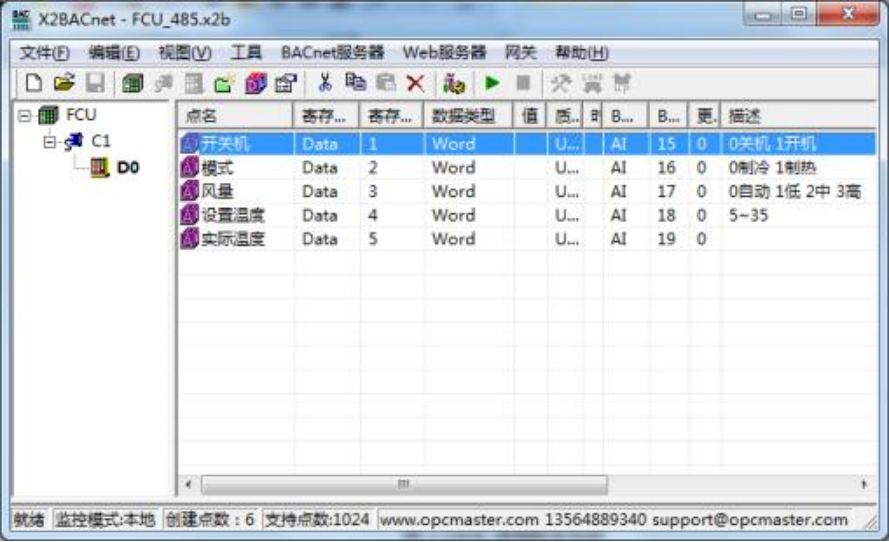The height and width of the screenshot is (542, 889).
Task: Click the Paste toolbar icon
Action: click(x=386, y=83)
